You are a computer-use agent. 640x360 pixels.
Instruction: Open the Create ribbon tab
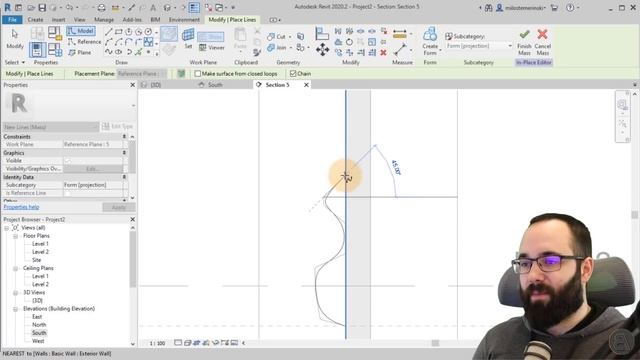(x=36, y=20)
